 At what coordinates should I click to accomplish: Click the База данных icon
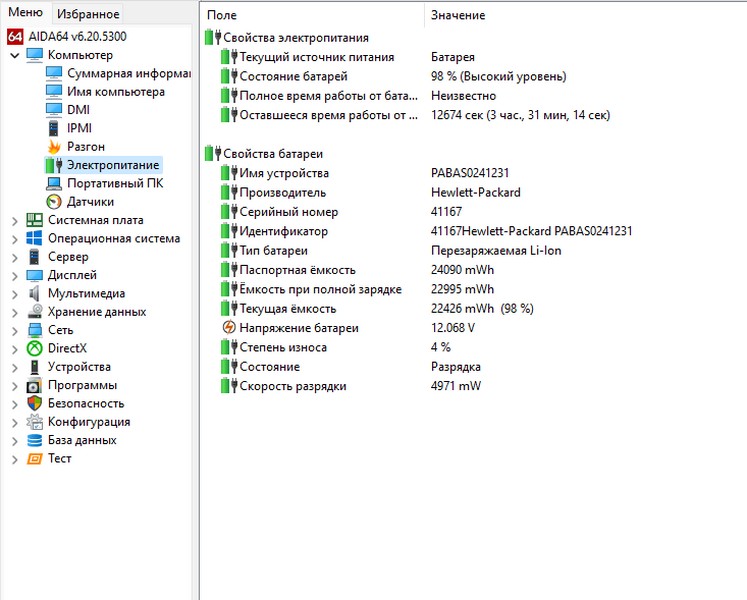point(34,440)
